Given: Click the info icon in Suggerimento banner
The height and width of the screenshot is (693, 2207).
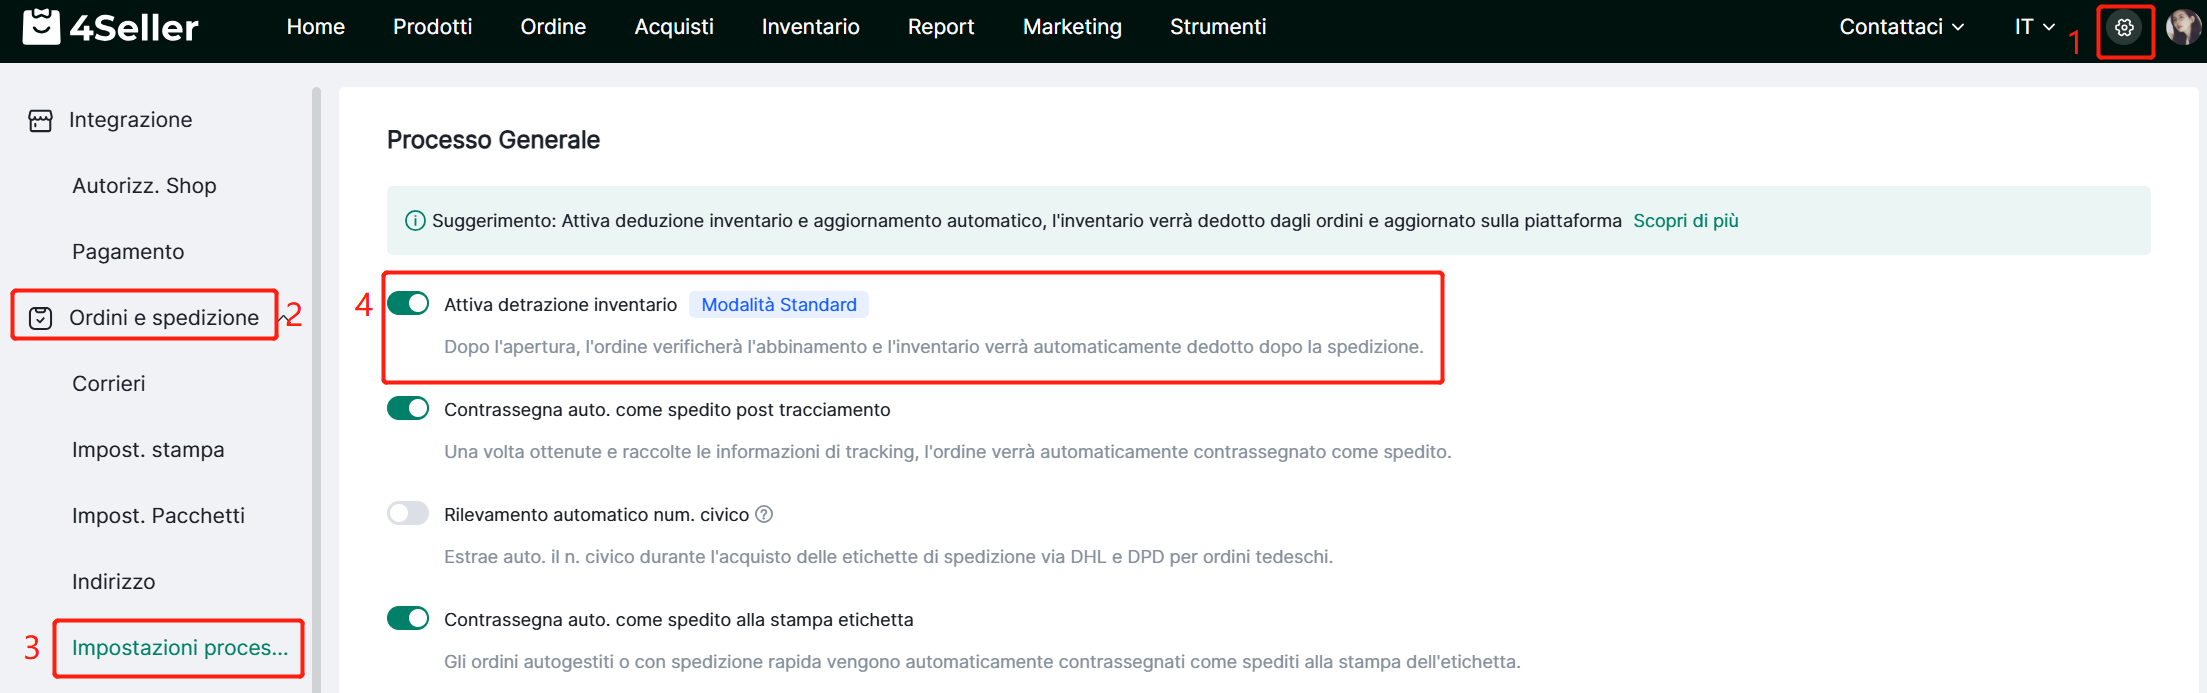Looking at the screenshot, I should click(415, 221).
